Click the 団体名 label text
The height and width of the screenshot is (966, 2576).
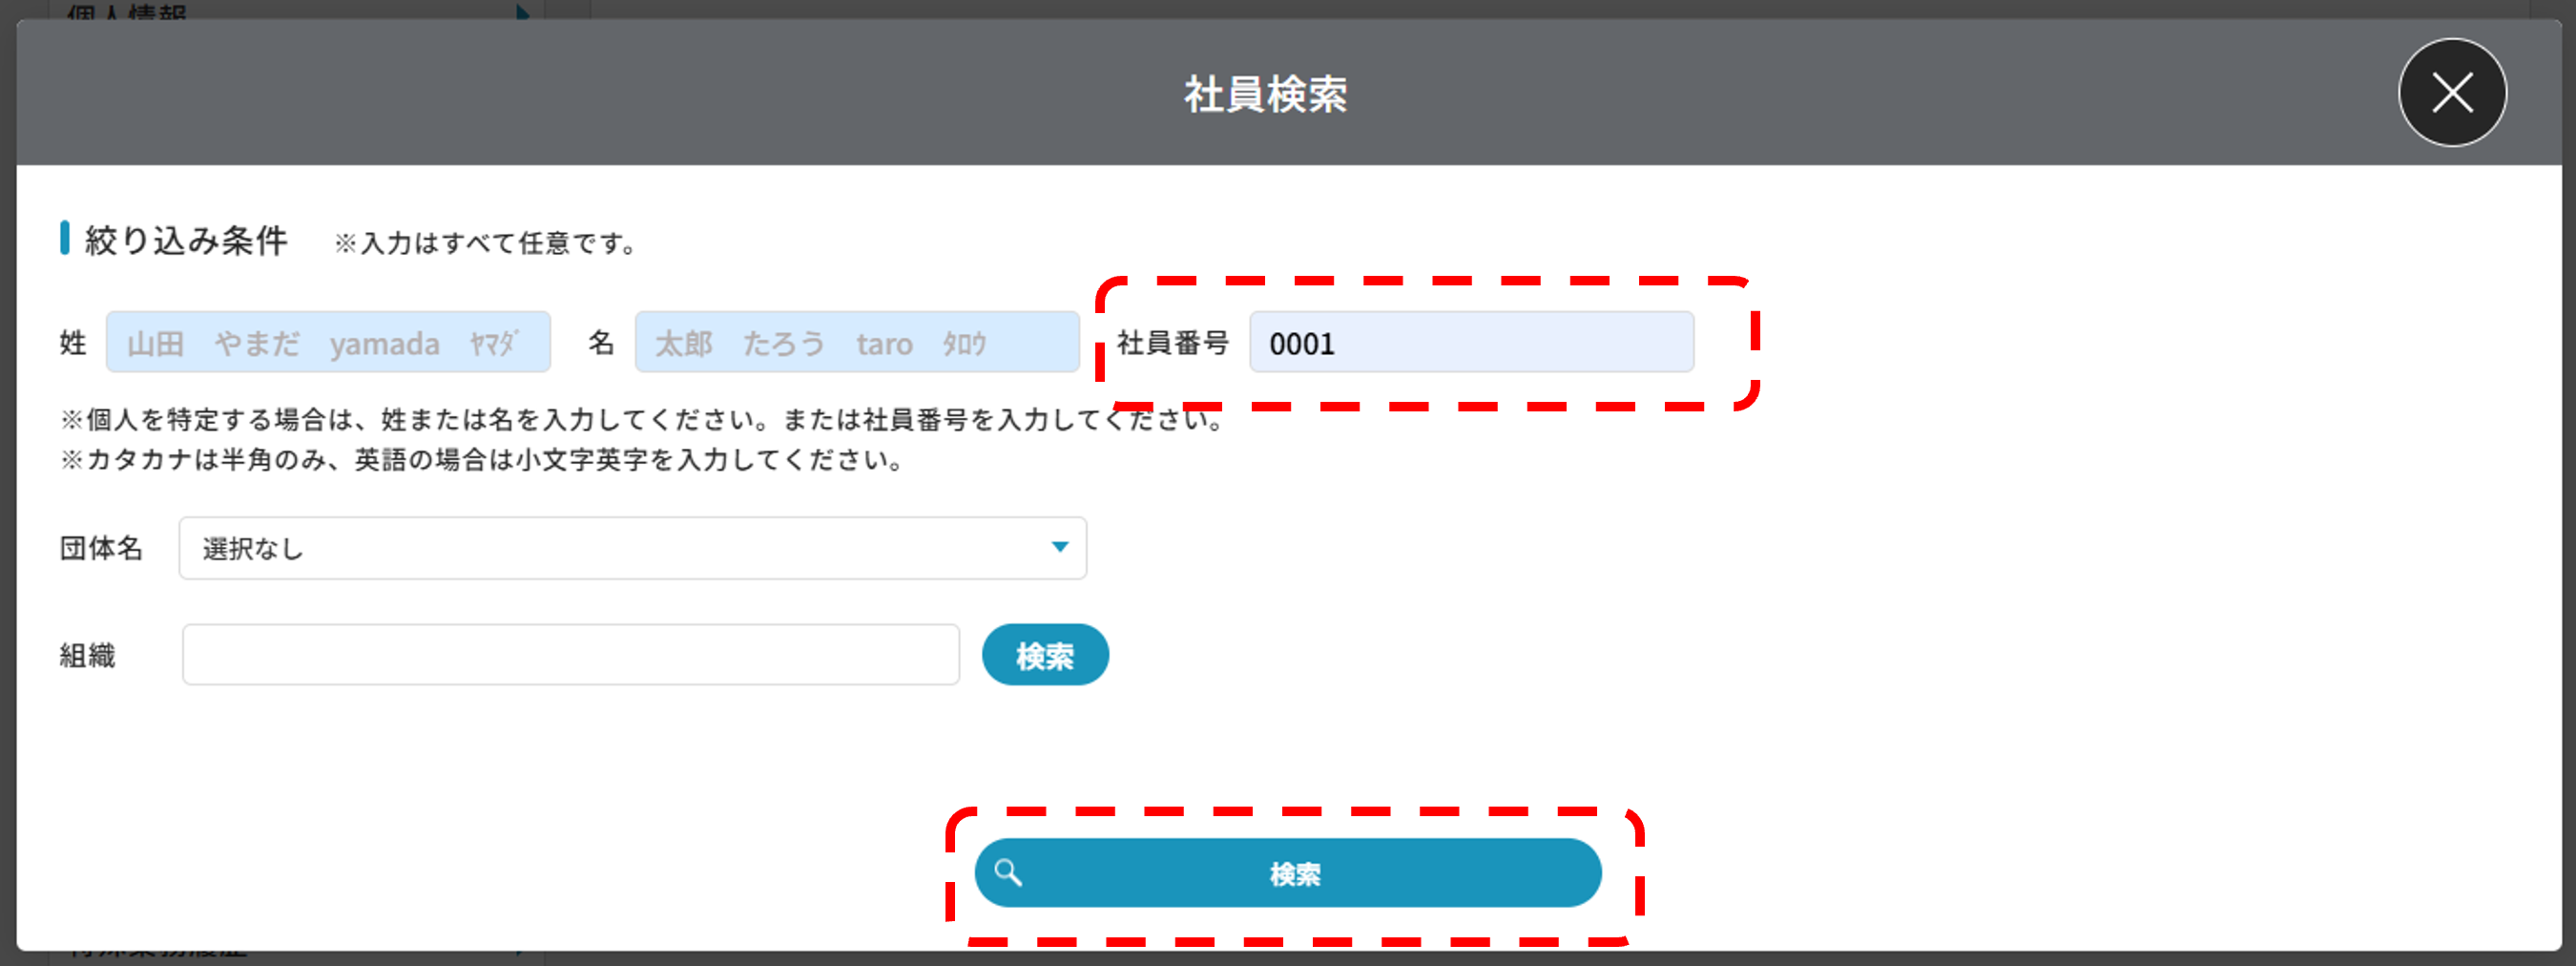click(101, 548)
